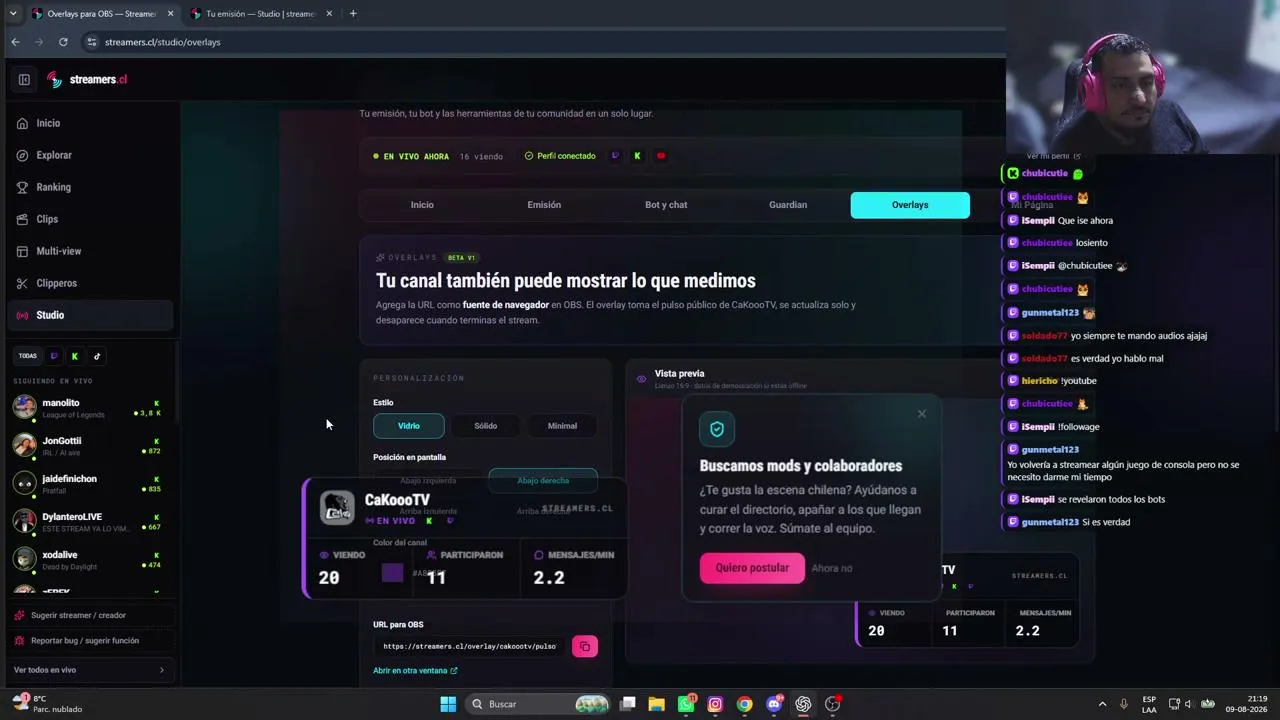Click Sugerir streamer / creador
Image resolution: width=1280 pixels, height=720 pixels.
(90, 615)
